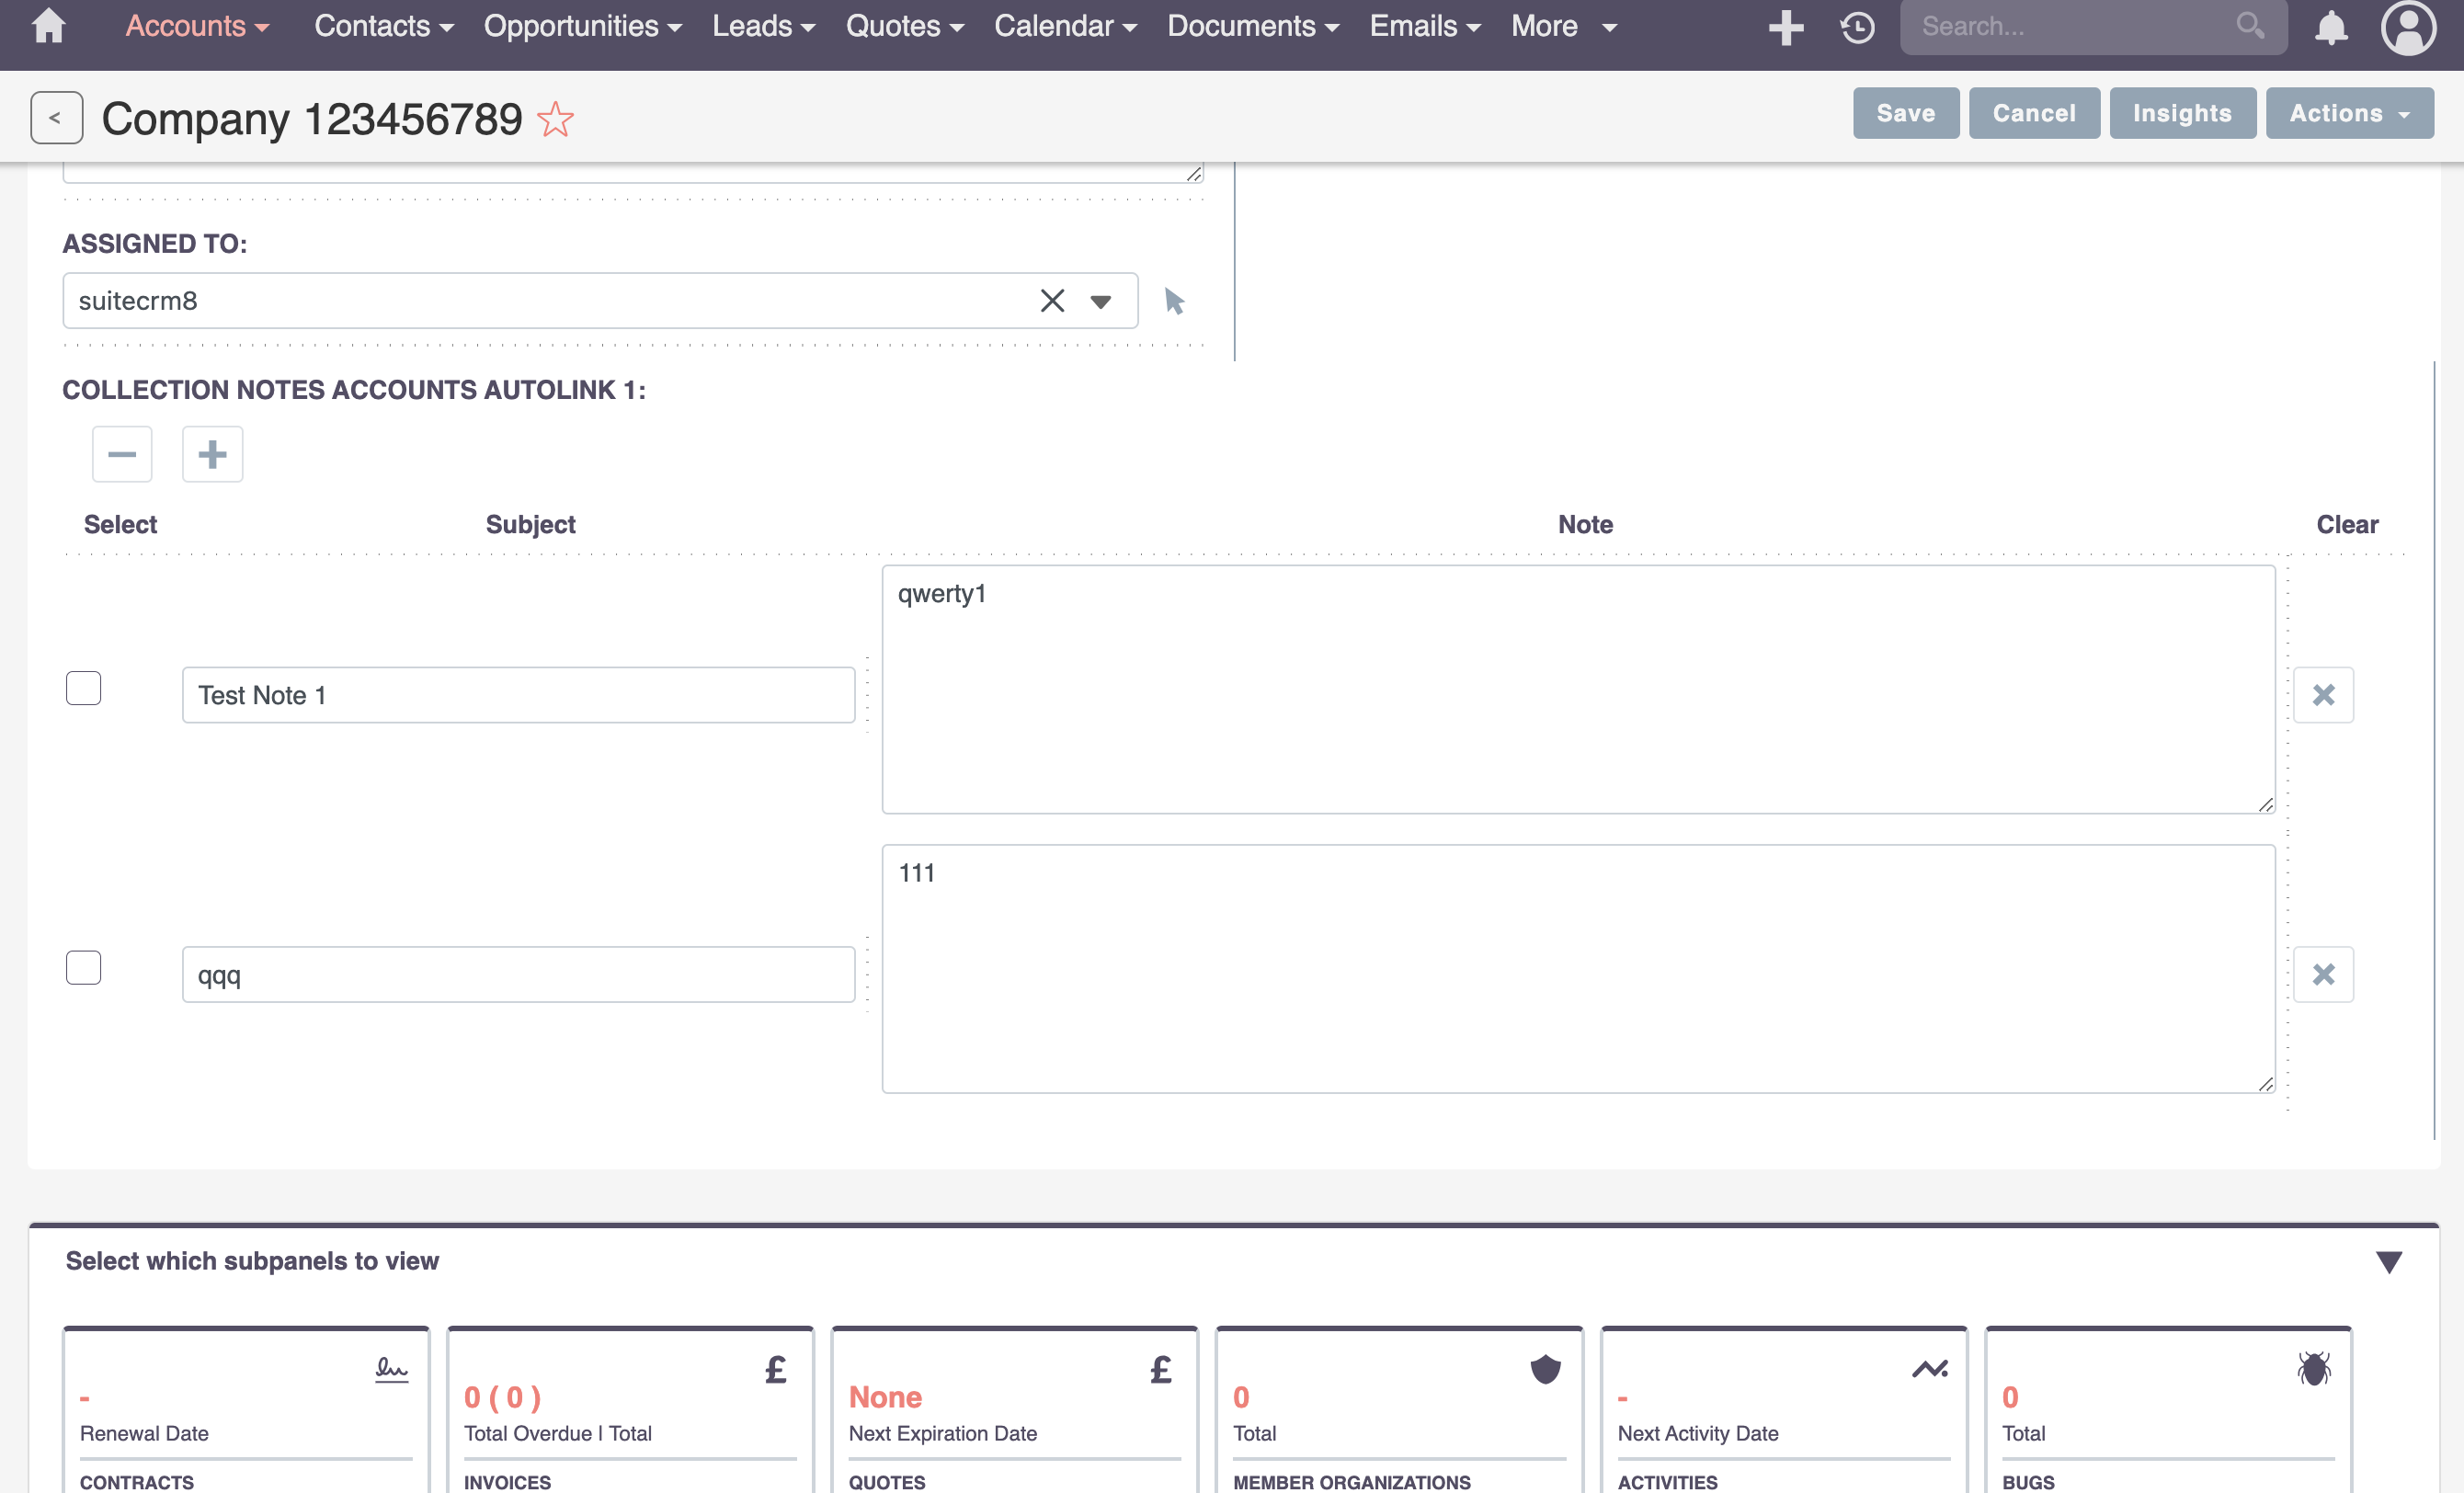The width and height of the screenshot is (2464, 1493).
Task: Collapse the subpanels view triangle
Action: click(x=2388, y=1262)
